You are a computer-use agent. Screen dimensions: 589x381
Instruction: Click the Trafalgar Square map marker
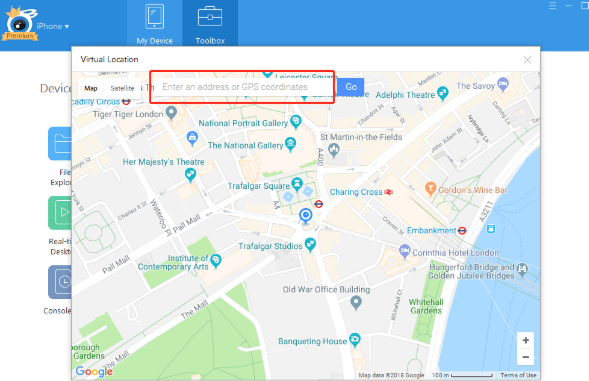click(297, 183)
